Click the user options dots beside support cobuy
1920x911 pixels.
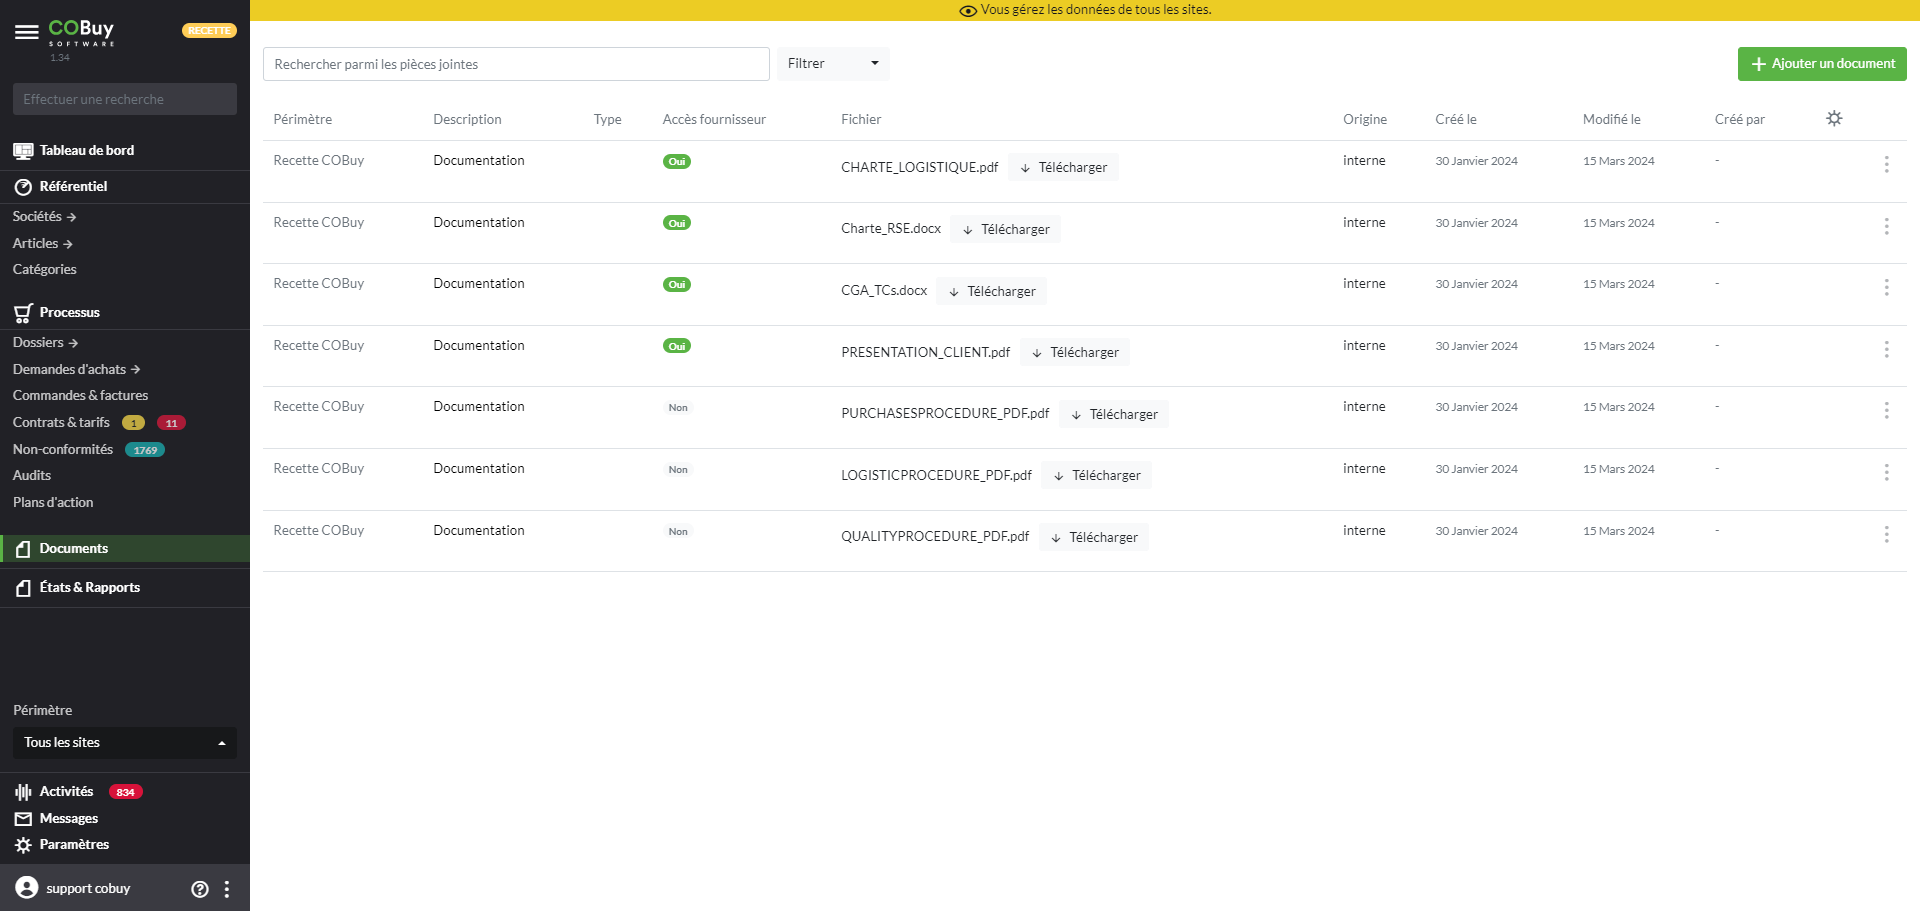[227, 889]
